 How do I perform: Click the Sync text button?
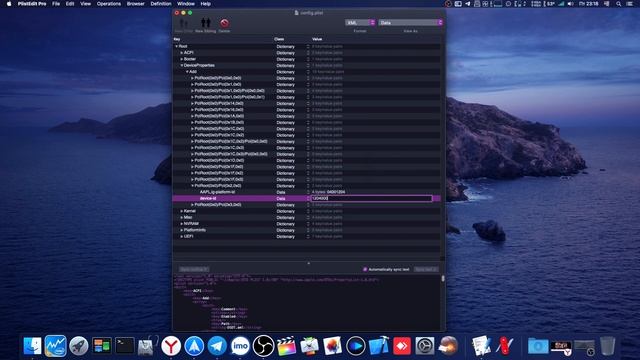point(426,269)
